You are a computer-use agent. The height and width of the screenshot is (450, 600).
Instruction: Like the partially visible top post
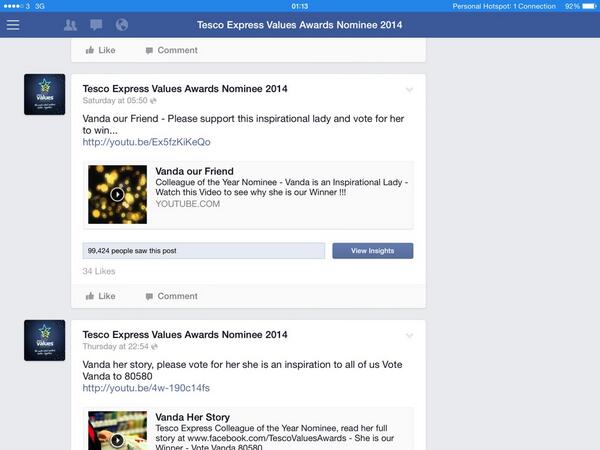tap(101, 50)
